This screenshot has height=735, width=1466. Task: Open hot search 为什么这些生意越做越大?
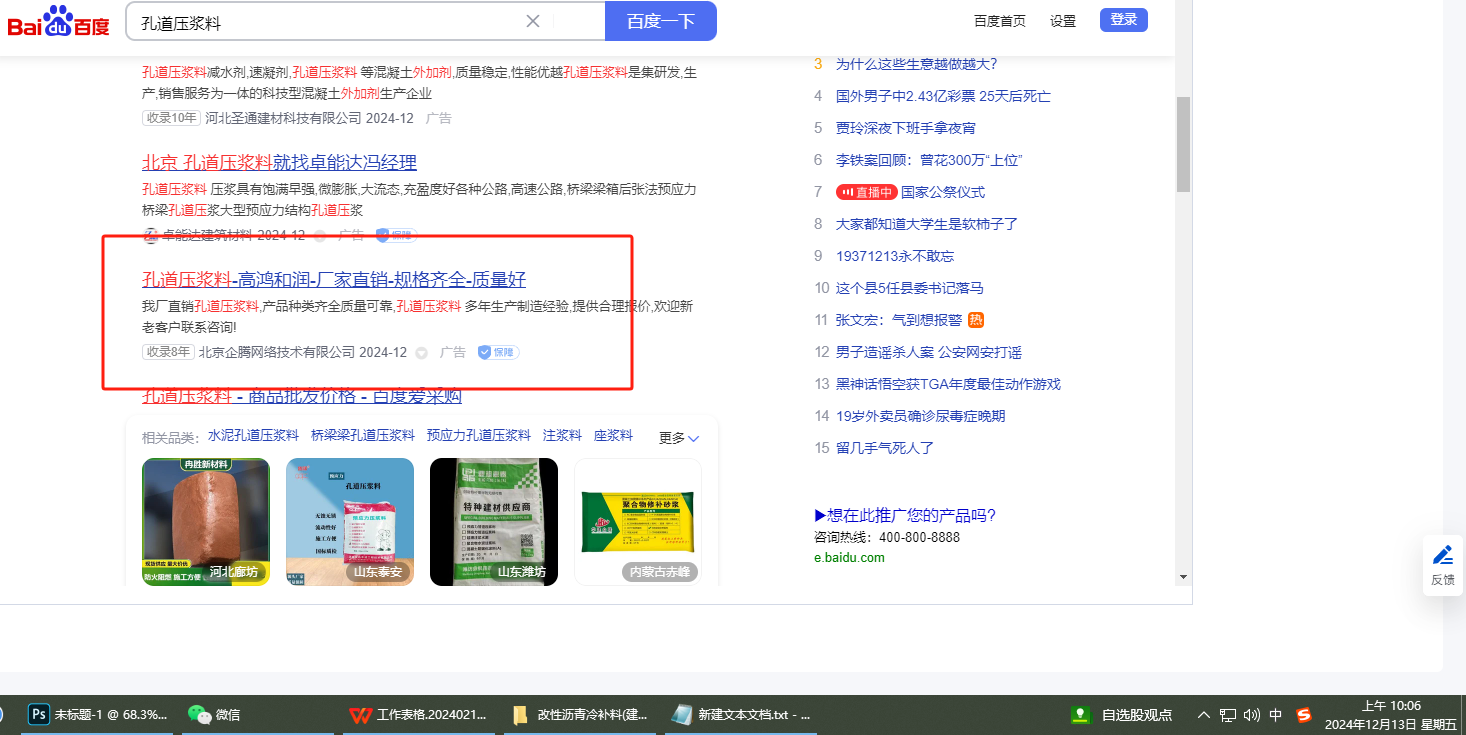(916, 64)
